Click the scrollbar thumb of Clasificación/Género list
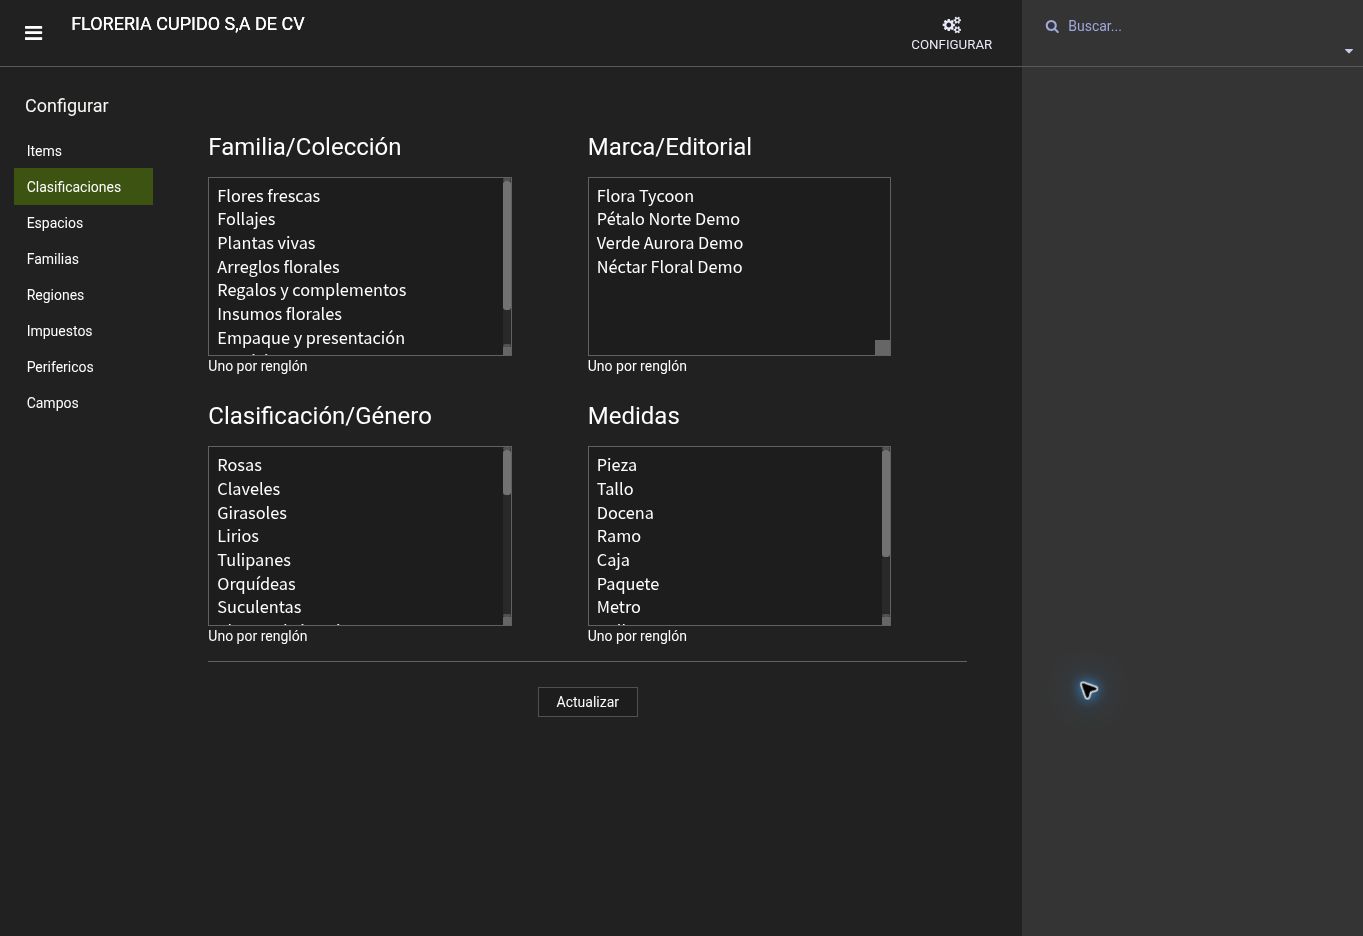Viewport: 1363px width, 936px height. coord(507,472)
